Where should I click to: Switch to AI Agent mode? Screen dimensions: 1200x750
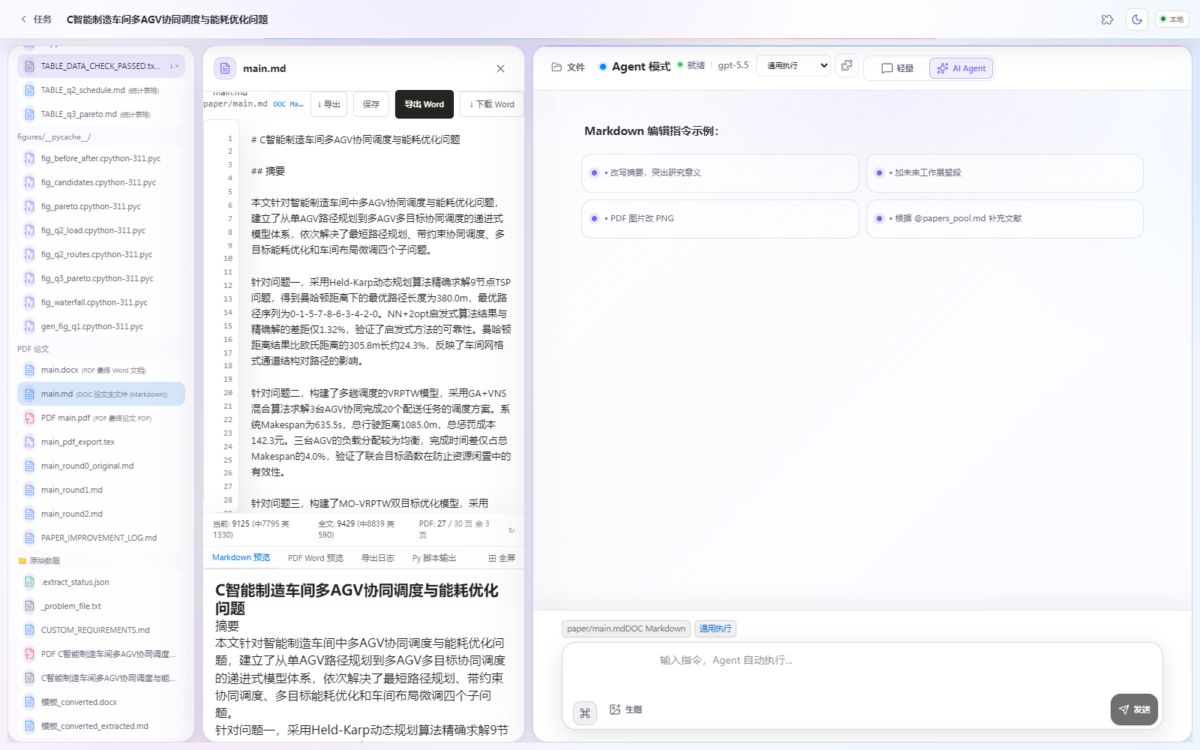click(961, 68)
